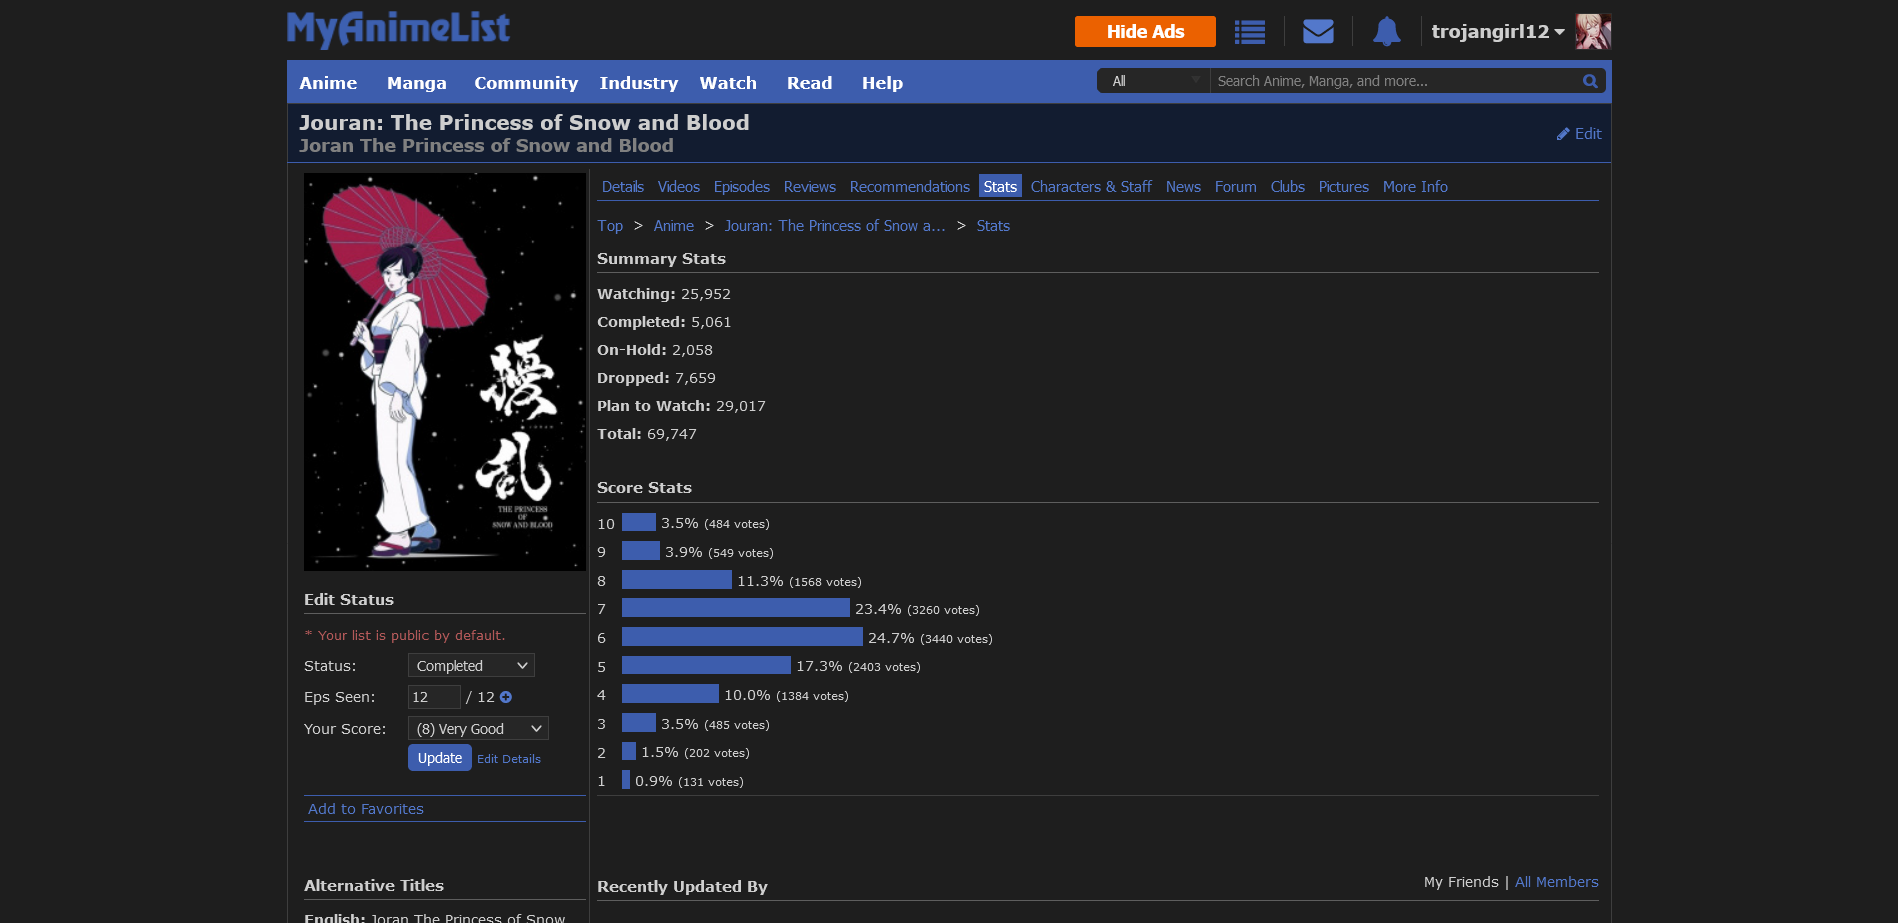Screen dimensions: 1898x923
Task: Click the Anime breadcrumb link
Action: point(674,226)
